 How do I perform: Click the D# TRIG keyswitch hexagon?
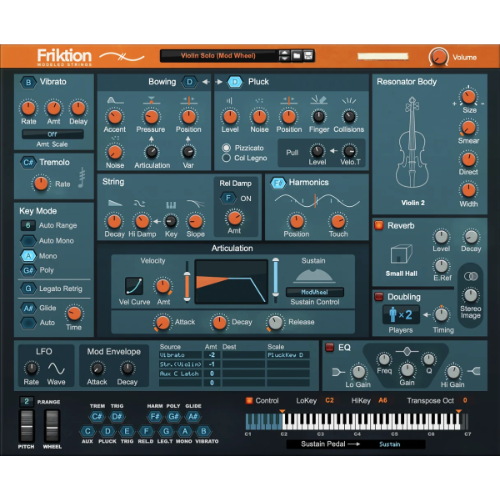click(117, 416)
